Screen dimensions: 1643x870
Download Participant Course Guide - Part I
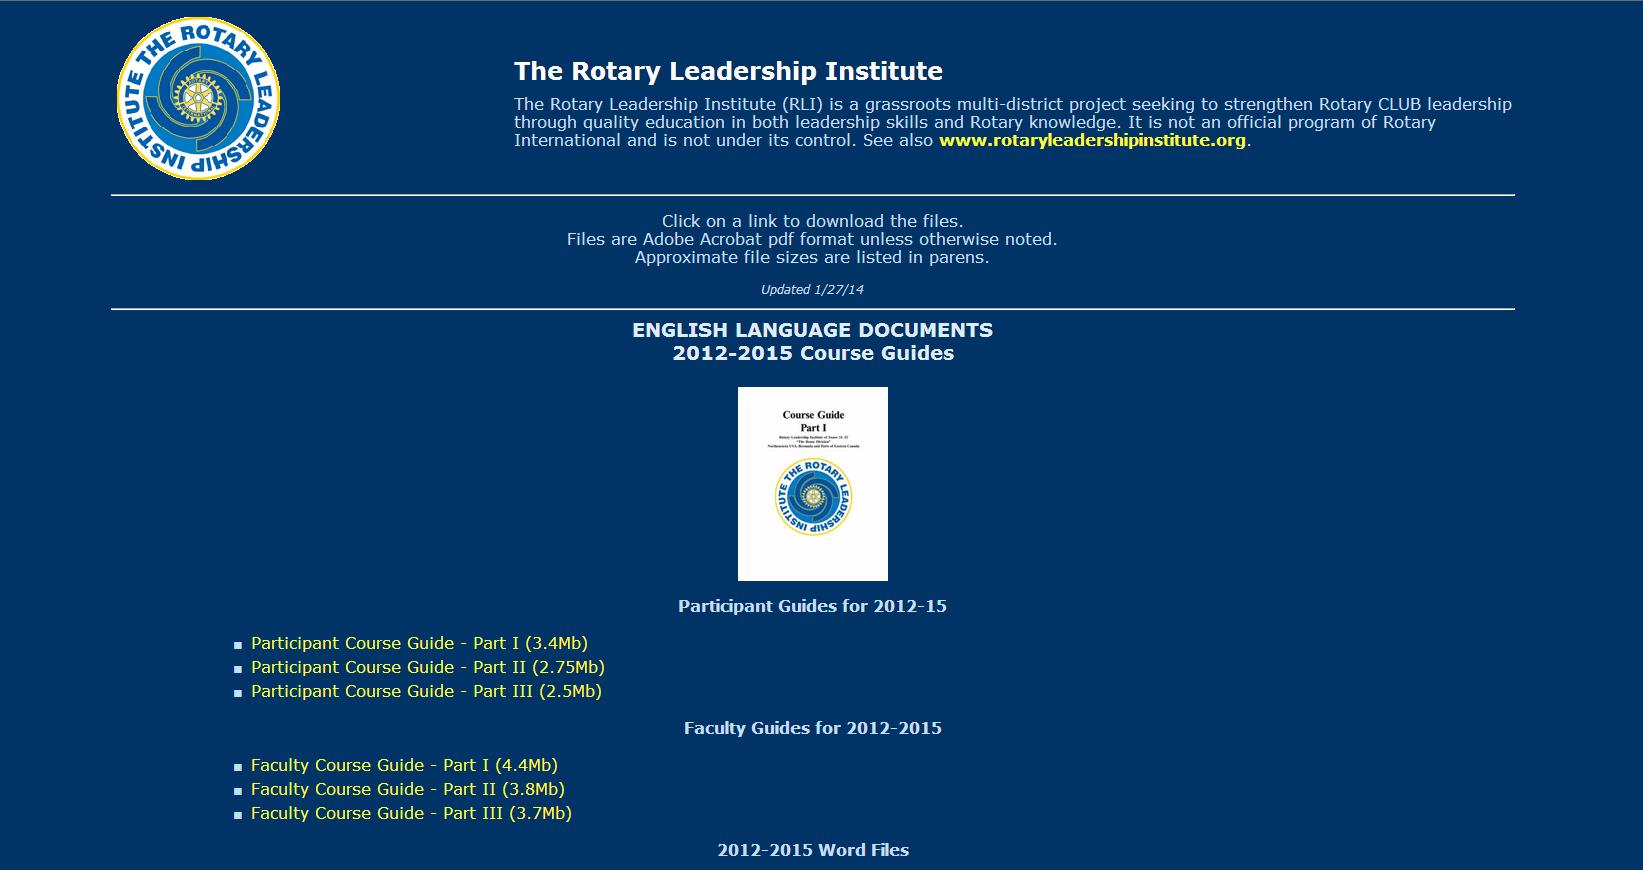click(x=419, y=643)
